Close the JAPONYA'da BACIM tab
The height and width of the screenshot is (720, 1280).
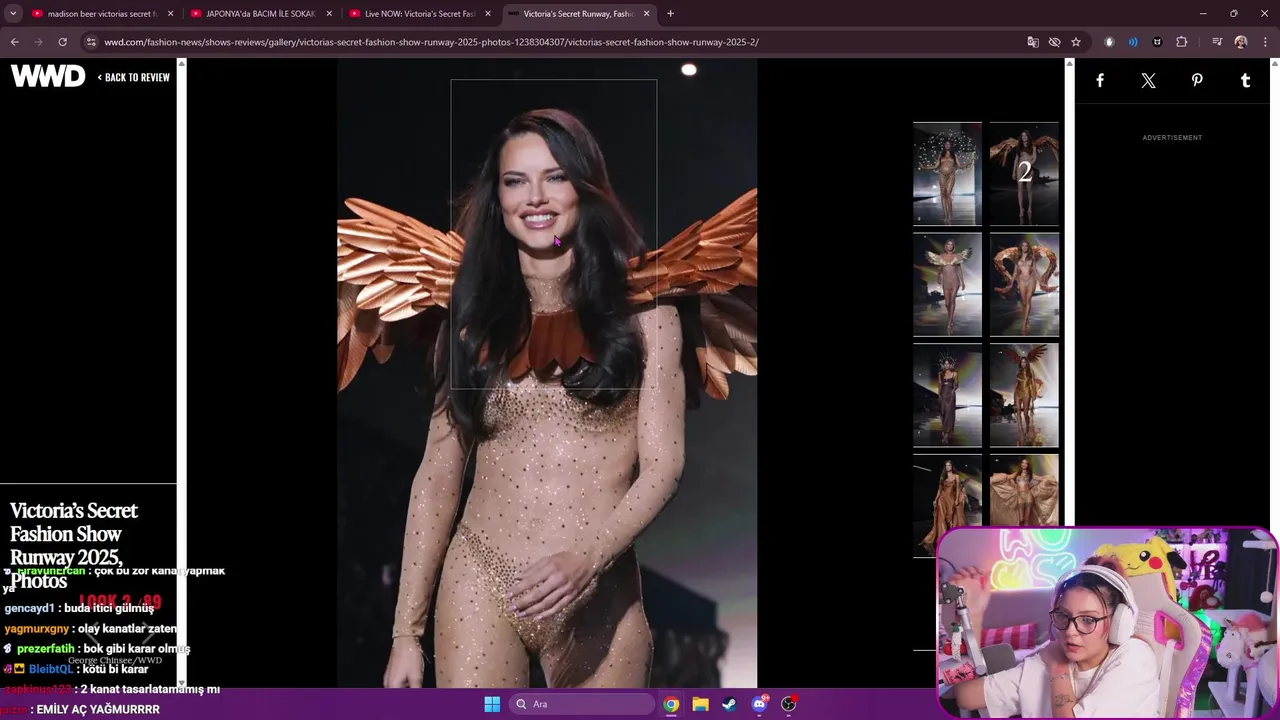click(329, 14)
